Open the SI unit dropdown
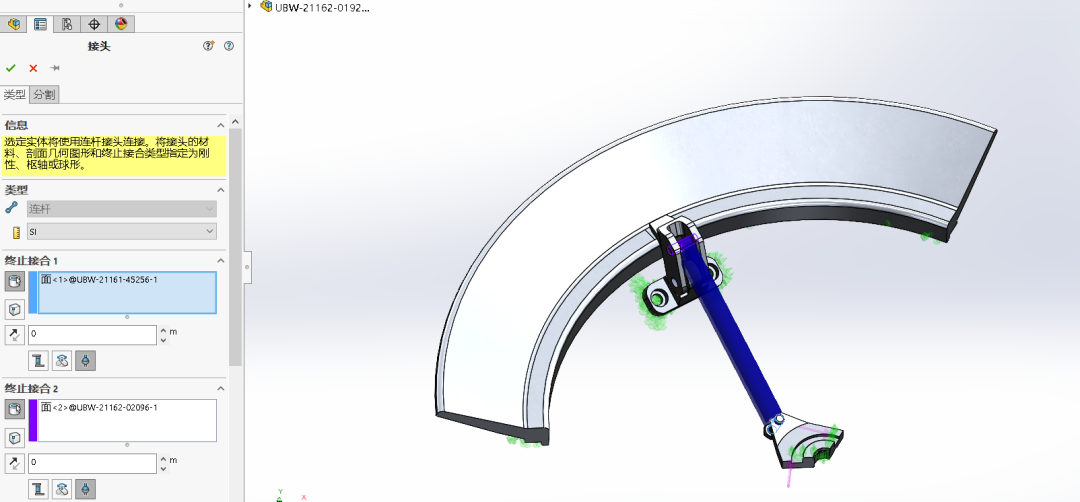The width and height of the screenshot is (1080, 502). (x=122, y=231)
